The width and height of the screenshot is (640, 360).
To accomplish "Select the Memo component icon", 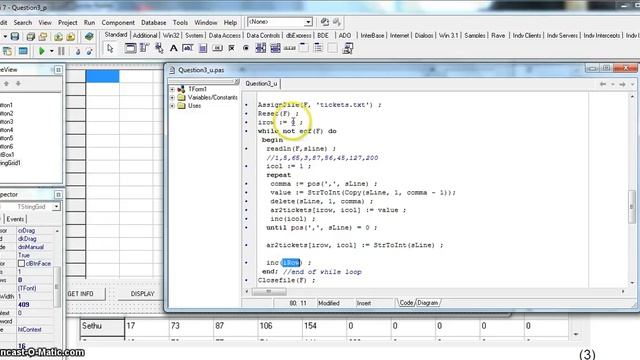I will click(202, 49).
